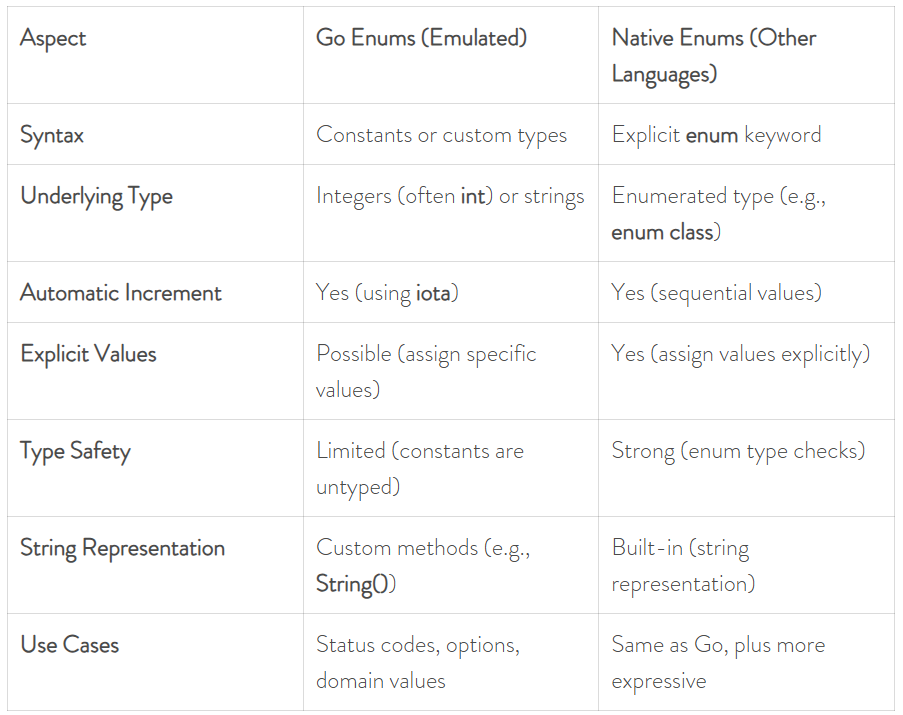Click the Constants or custom types cell
Screen dimensions: 903x715
pos(451,134)
